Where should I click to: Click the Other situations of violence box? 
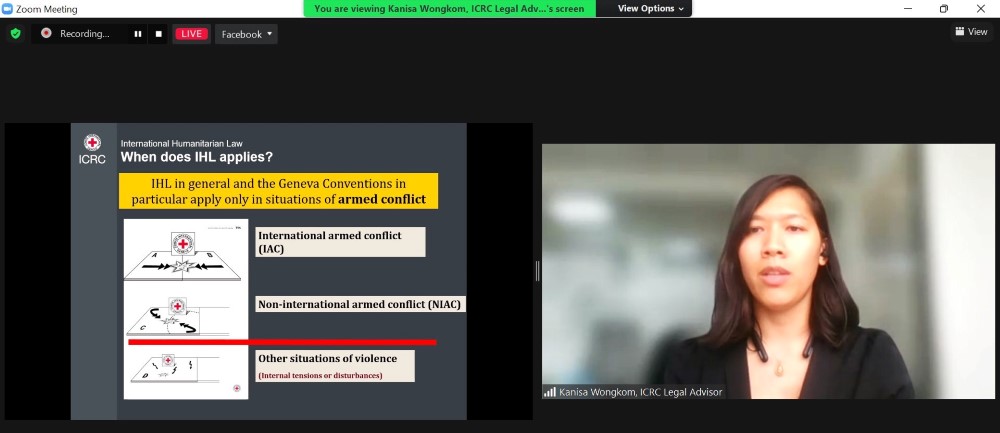pos(335,365)
